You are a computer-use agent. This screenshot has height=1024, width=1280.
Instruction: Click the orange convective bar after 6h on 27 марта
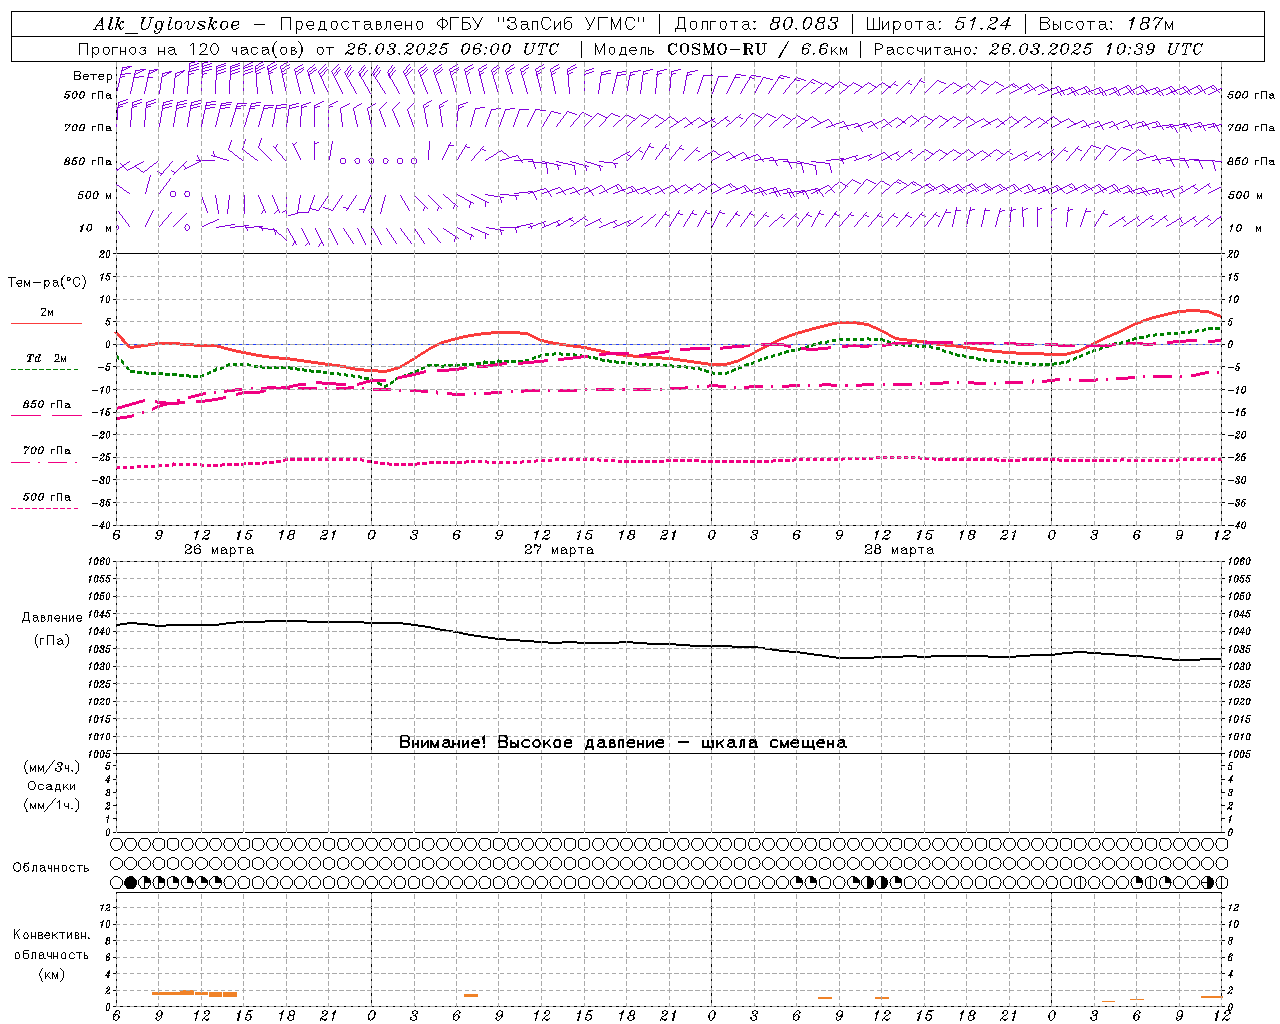(x=471, y=995)
